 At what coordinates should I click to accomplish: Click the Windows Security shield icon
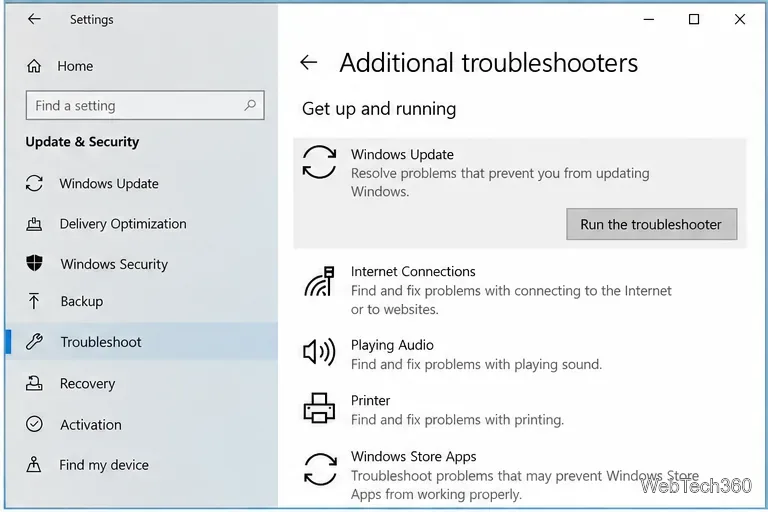point(34,263)
